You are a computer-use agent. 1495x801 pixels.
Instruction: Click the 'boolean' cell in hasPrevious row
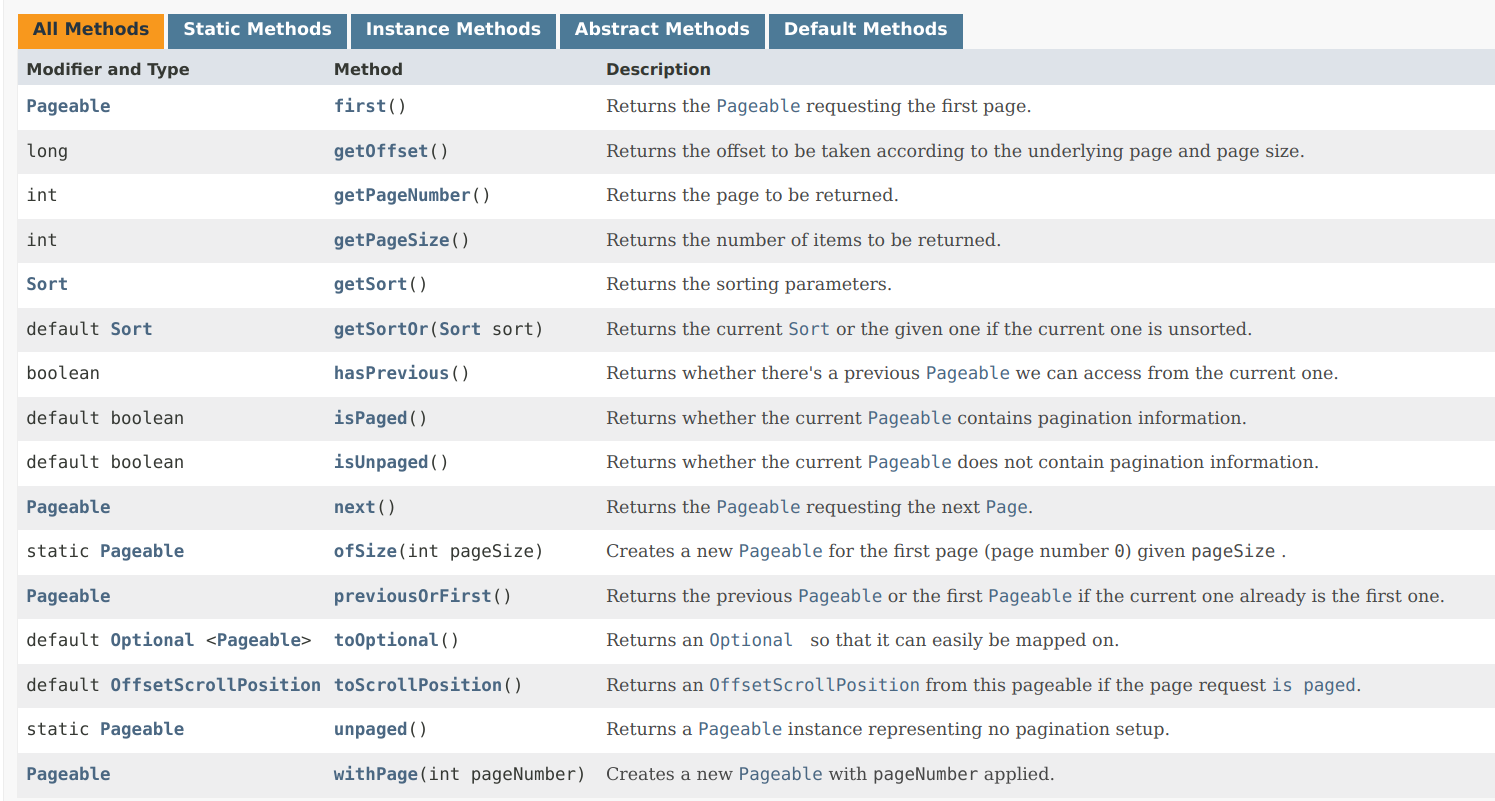[63, 373]
